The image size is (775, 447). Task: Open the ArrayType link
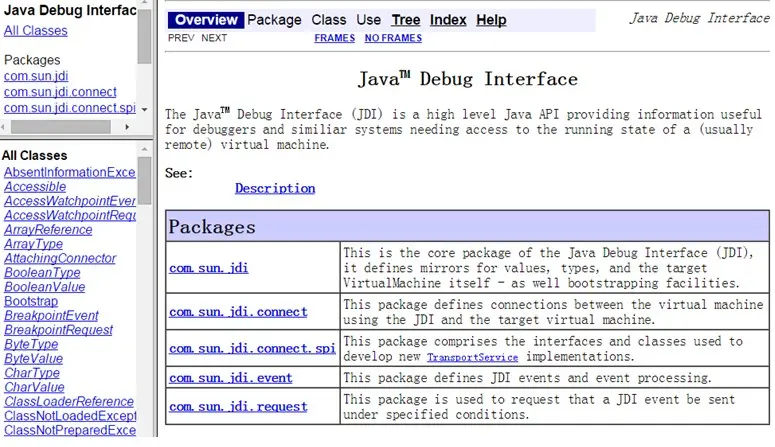[34, 244]
